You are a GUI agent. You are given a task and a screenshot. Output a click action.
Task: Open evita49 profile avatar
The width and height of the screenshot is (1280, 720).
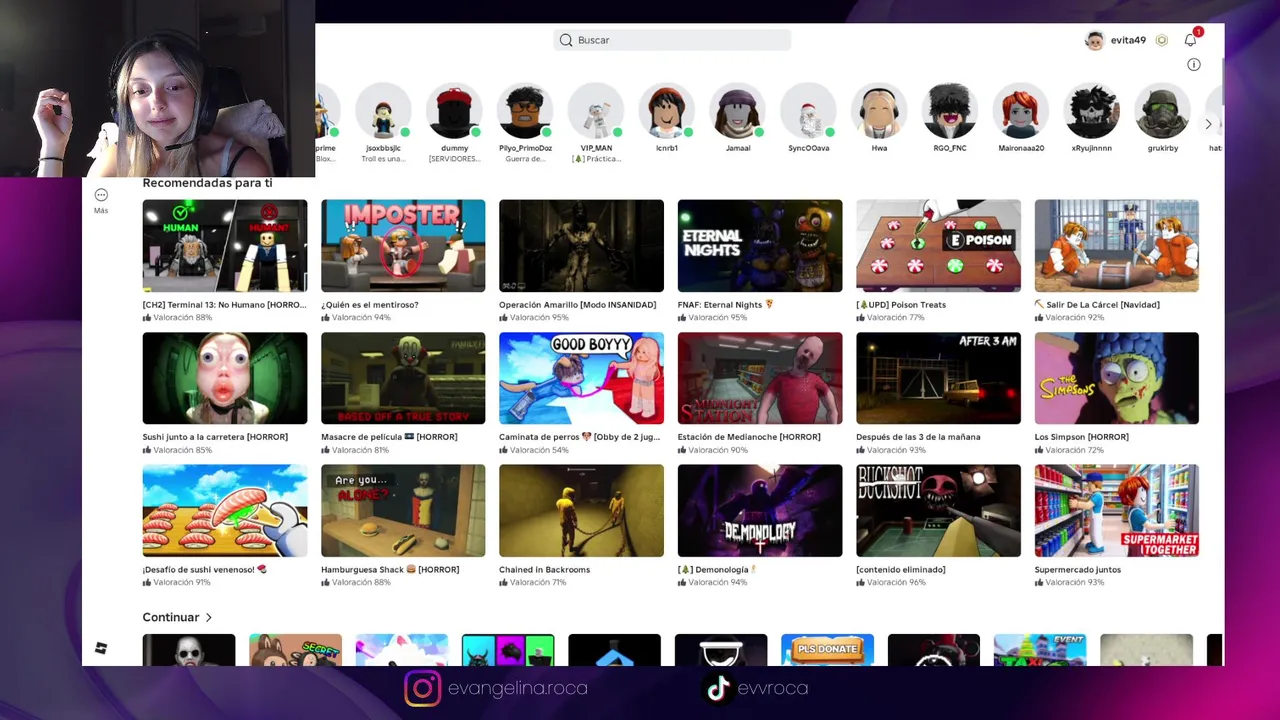pyautogui.click(x=1095, y=40)
